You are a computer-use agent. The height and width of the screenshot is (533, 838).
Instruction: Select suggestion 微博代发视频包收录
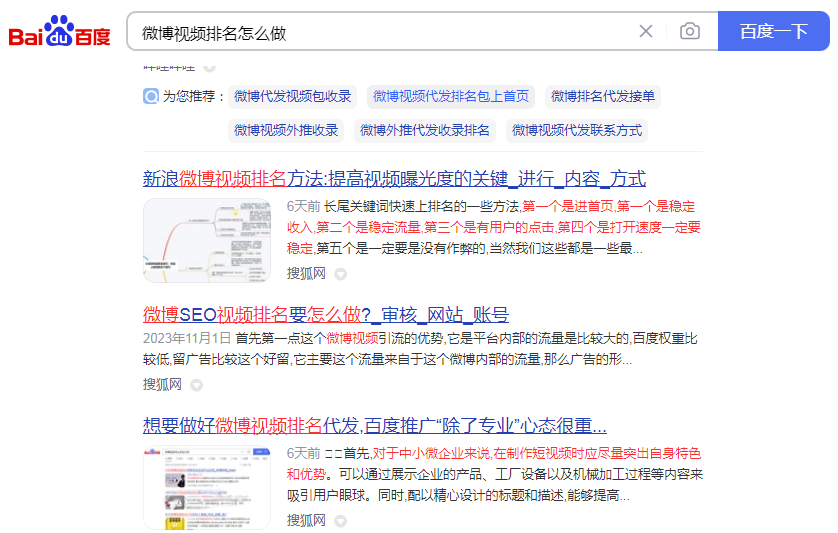pyautogui.click(x=292, y=97)
